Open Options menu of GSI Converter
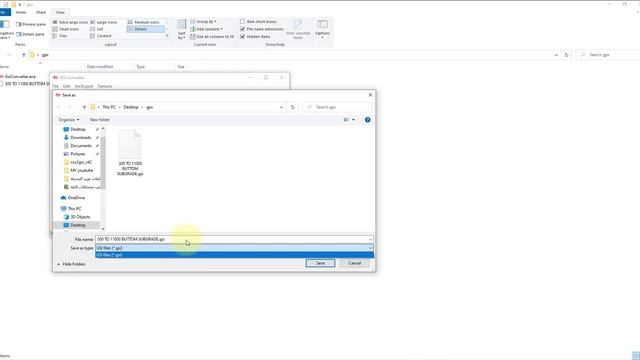This screenshot has width=640, height=360. click(105, 86)
